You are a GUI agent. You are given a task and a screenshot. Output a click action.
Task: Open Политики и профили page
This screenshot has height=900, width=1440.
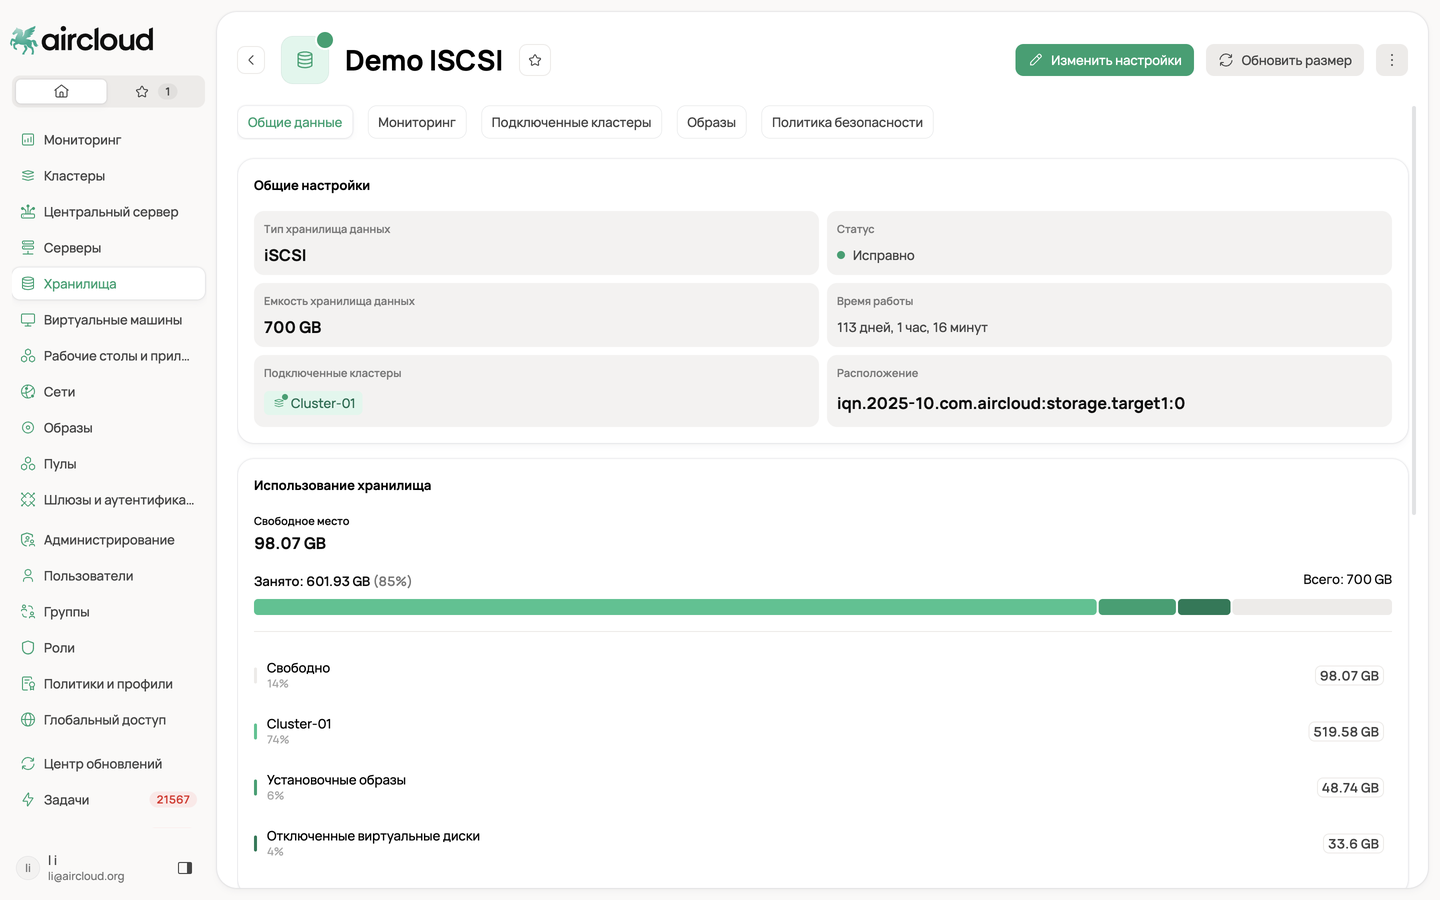click(108, 684)
